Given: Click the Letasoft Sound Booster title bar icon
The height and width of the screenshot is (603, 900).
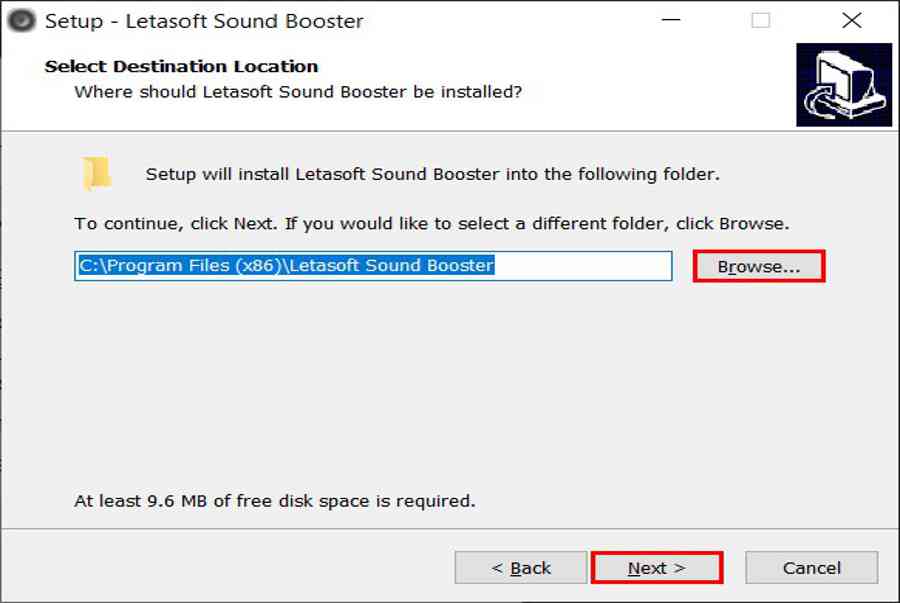Looking at the screenshot, I should click(x=22, y=20).
